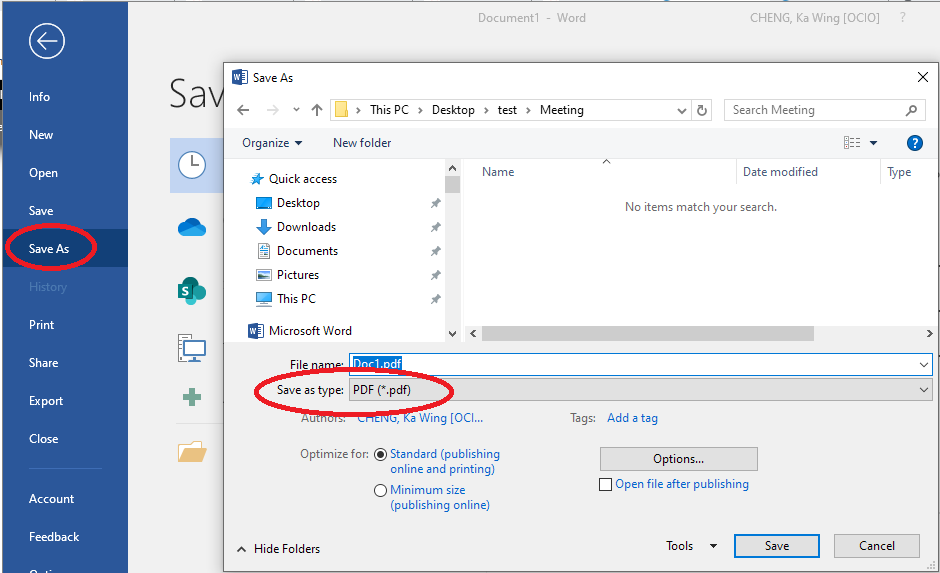Screen dimensions: 940x573
Task: Click the author name CHENG, Ka Wing link
Action: point(420,418)
